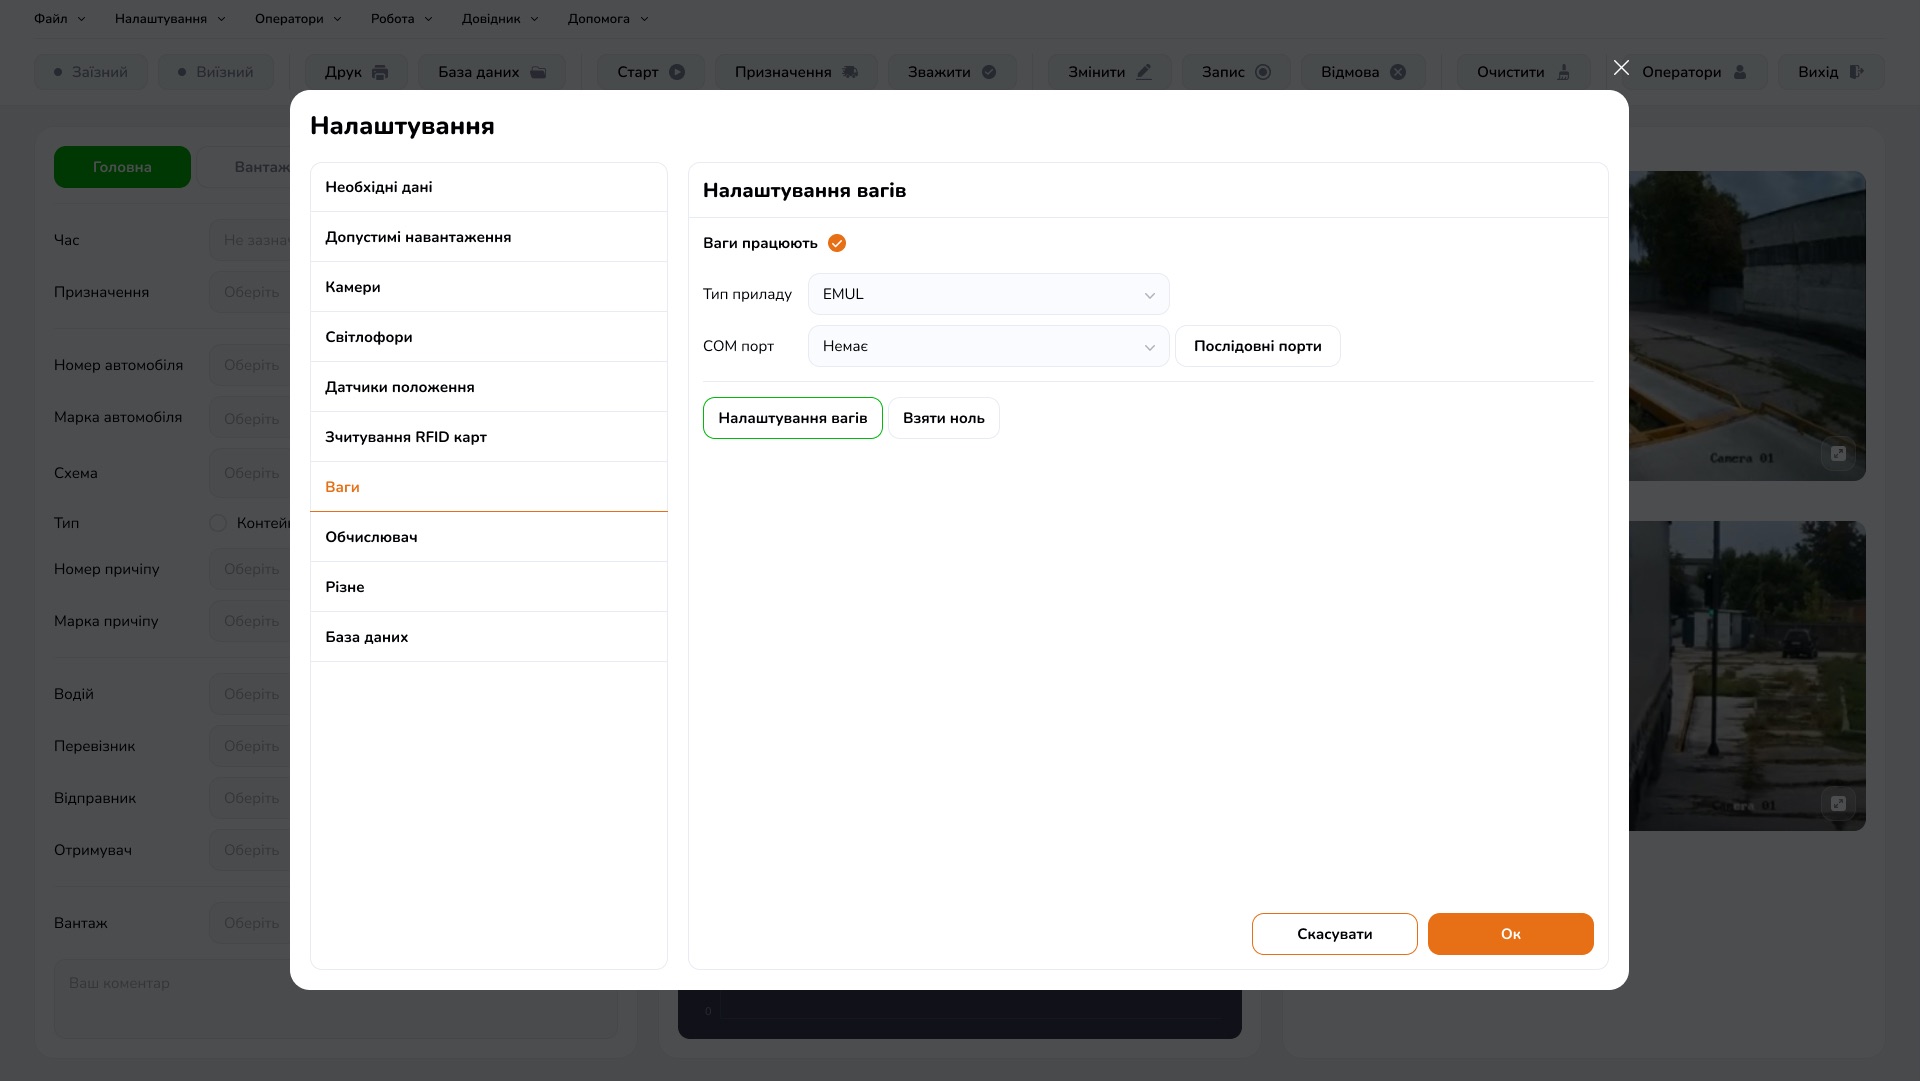
Task: Toggle the Виїзний indicator button
Action: [216, 72]
